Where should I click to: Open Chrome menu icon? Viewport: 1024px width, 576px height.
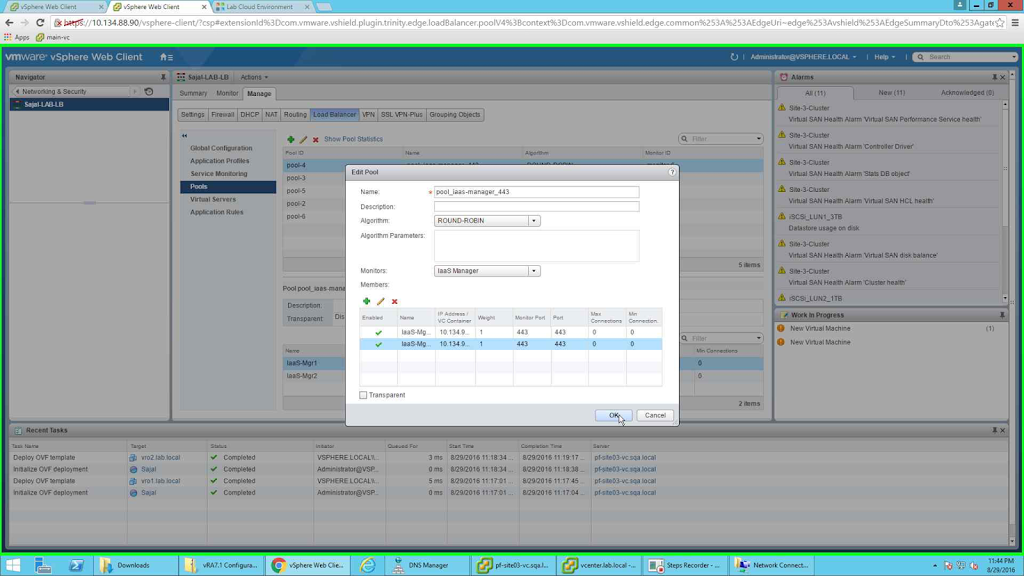[1015, 22]
